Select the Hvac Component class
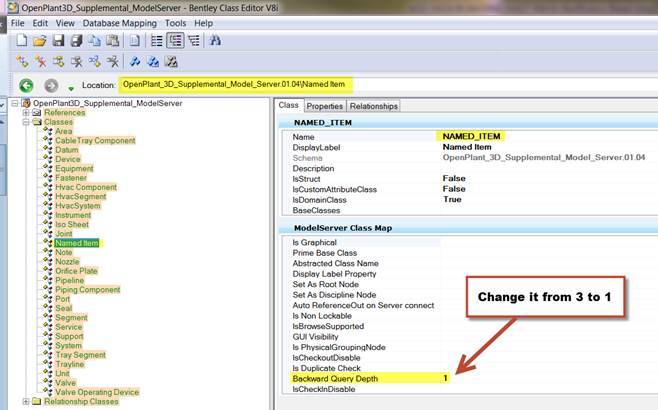Image resolution: width=658 pixels, height=410 pixels. (86, 187)
